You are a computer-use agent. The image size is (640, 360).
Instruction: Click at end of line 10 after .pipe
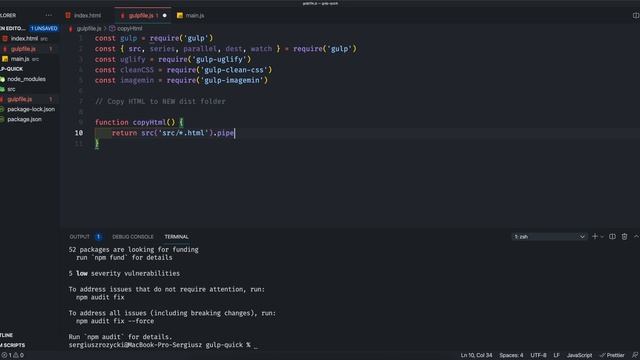pos(235,133)
